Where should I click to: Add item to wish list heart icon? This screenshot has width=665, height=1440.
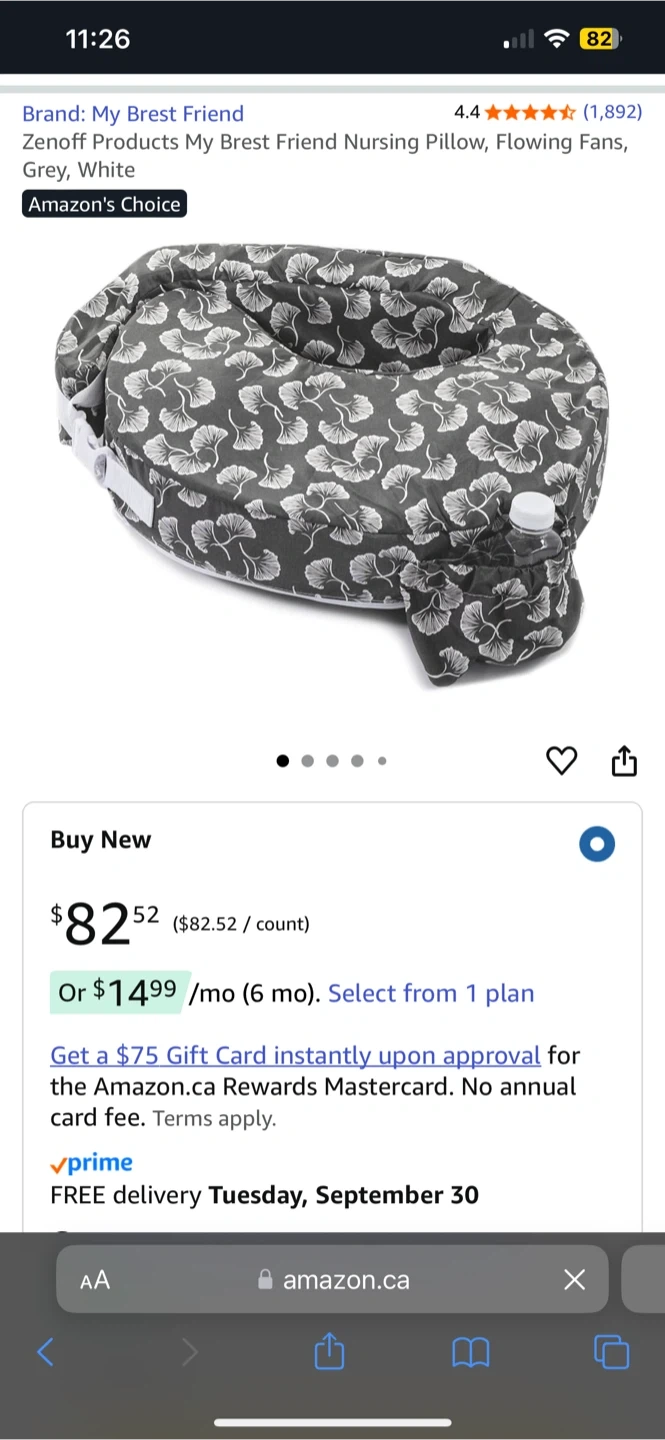[x=562, y=761]
